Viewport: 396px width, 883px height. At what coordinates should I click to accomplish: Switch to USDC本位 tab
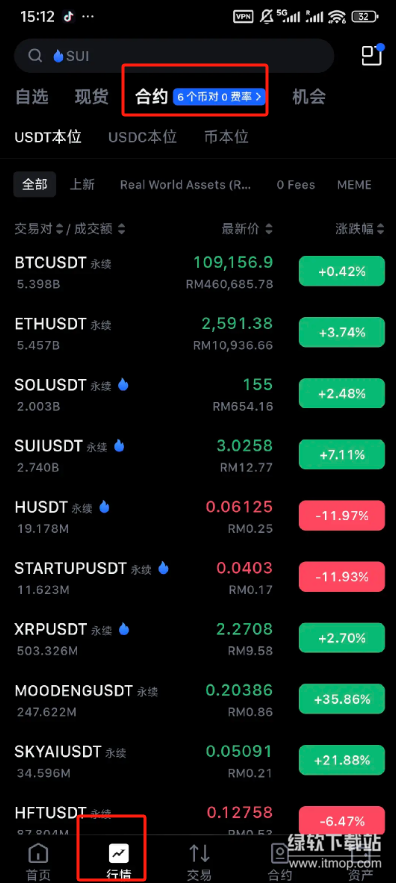pos(143,137)
